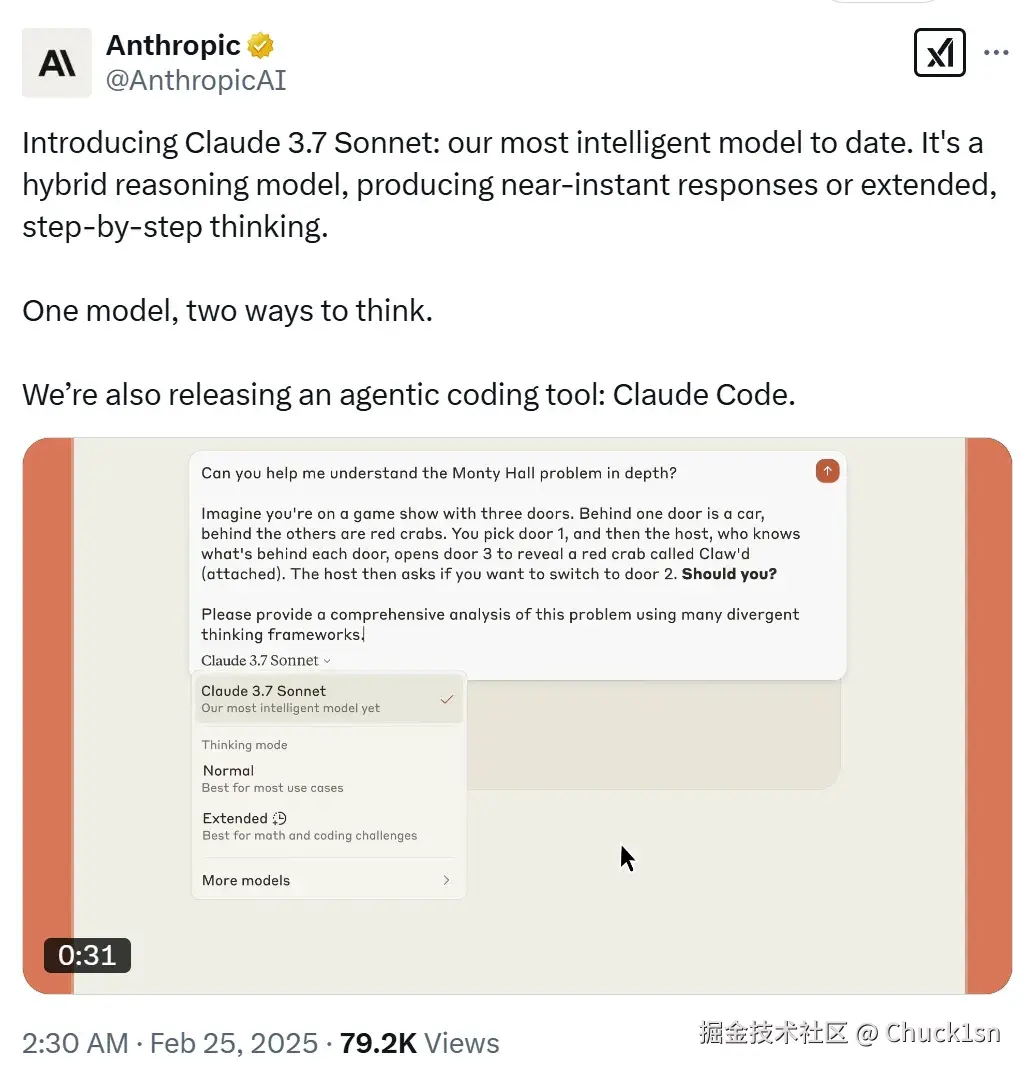
Task: Open the Claude 3.7 Sonnet model dropdown
Action: point(266,660)
